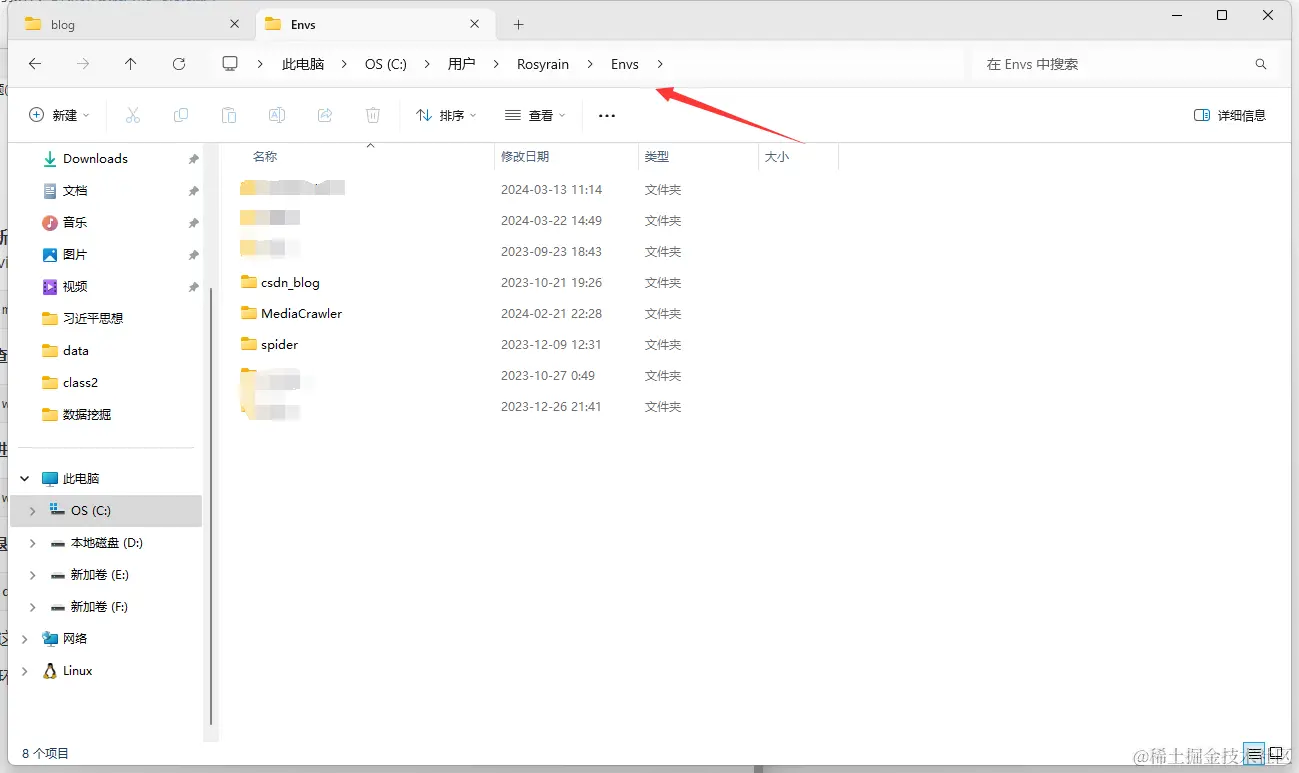Sort by 大小 column header
This screenshot has width=1299, height=773.
coord(777,156)
